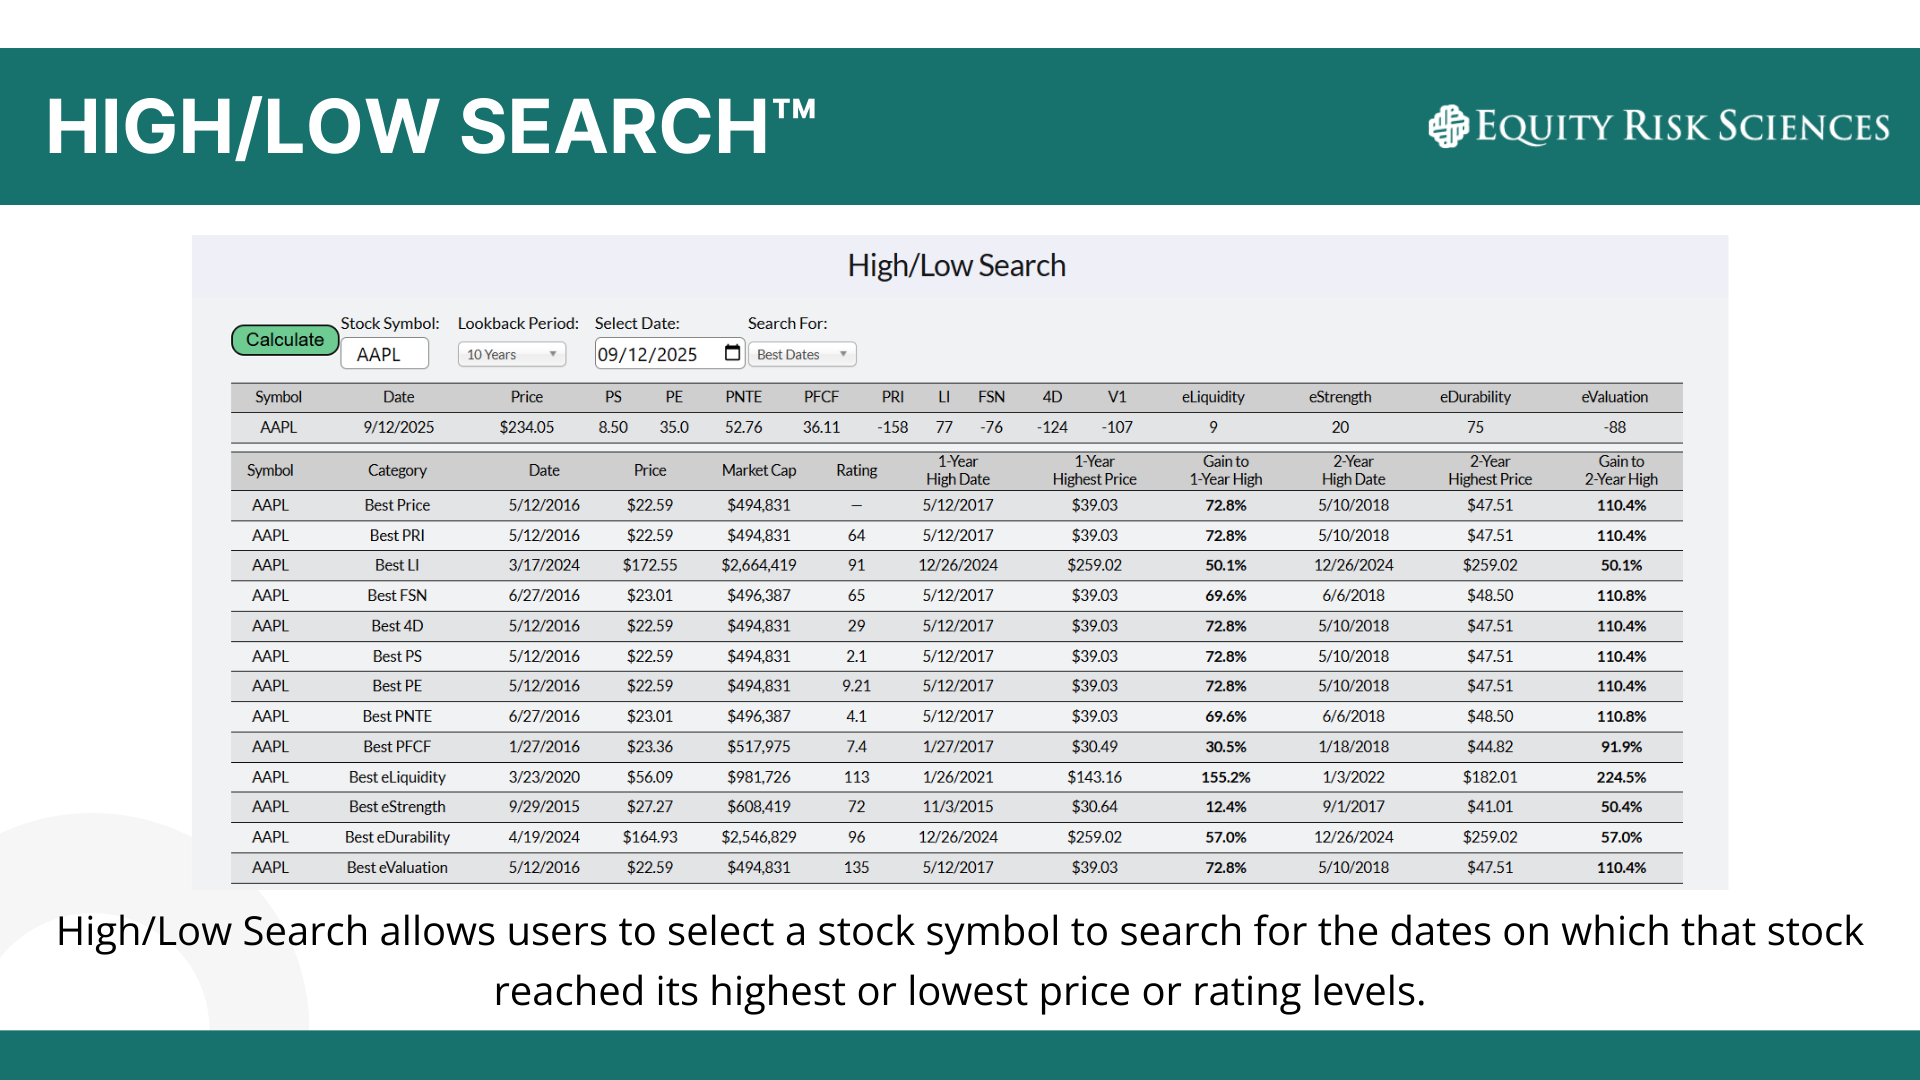Click the $2,664,419 market cap value

coord(759,565)
